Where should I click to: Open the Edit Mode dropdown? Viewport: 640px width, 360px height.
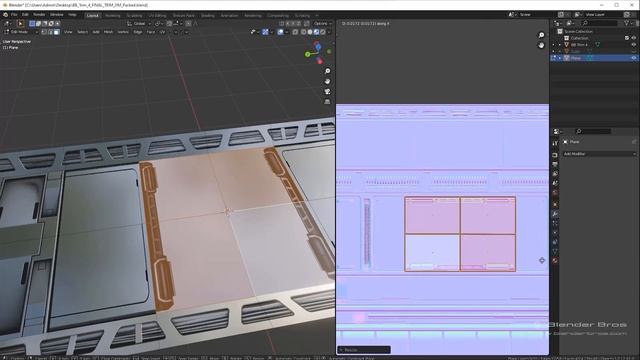tap(20, 32)
